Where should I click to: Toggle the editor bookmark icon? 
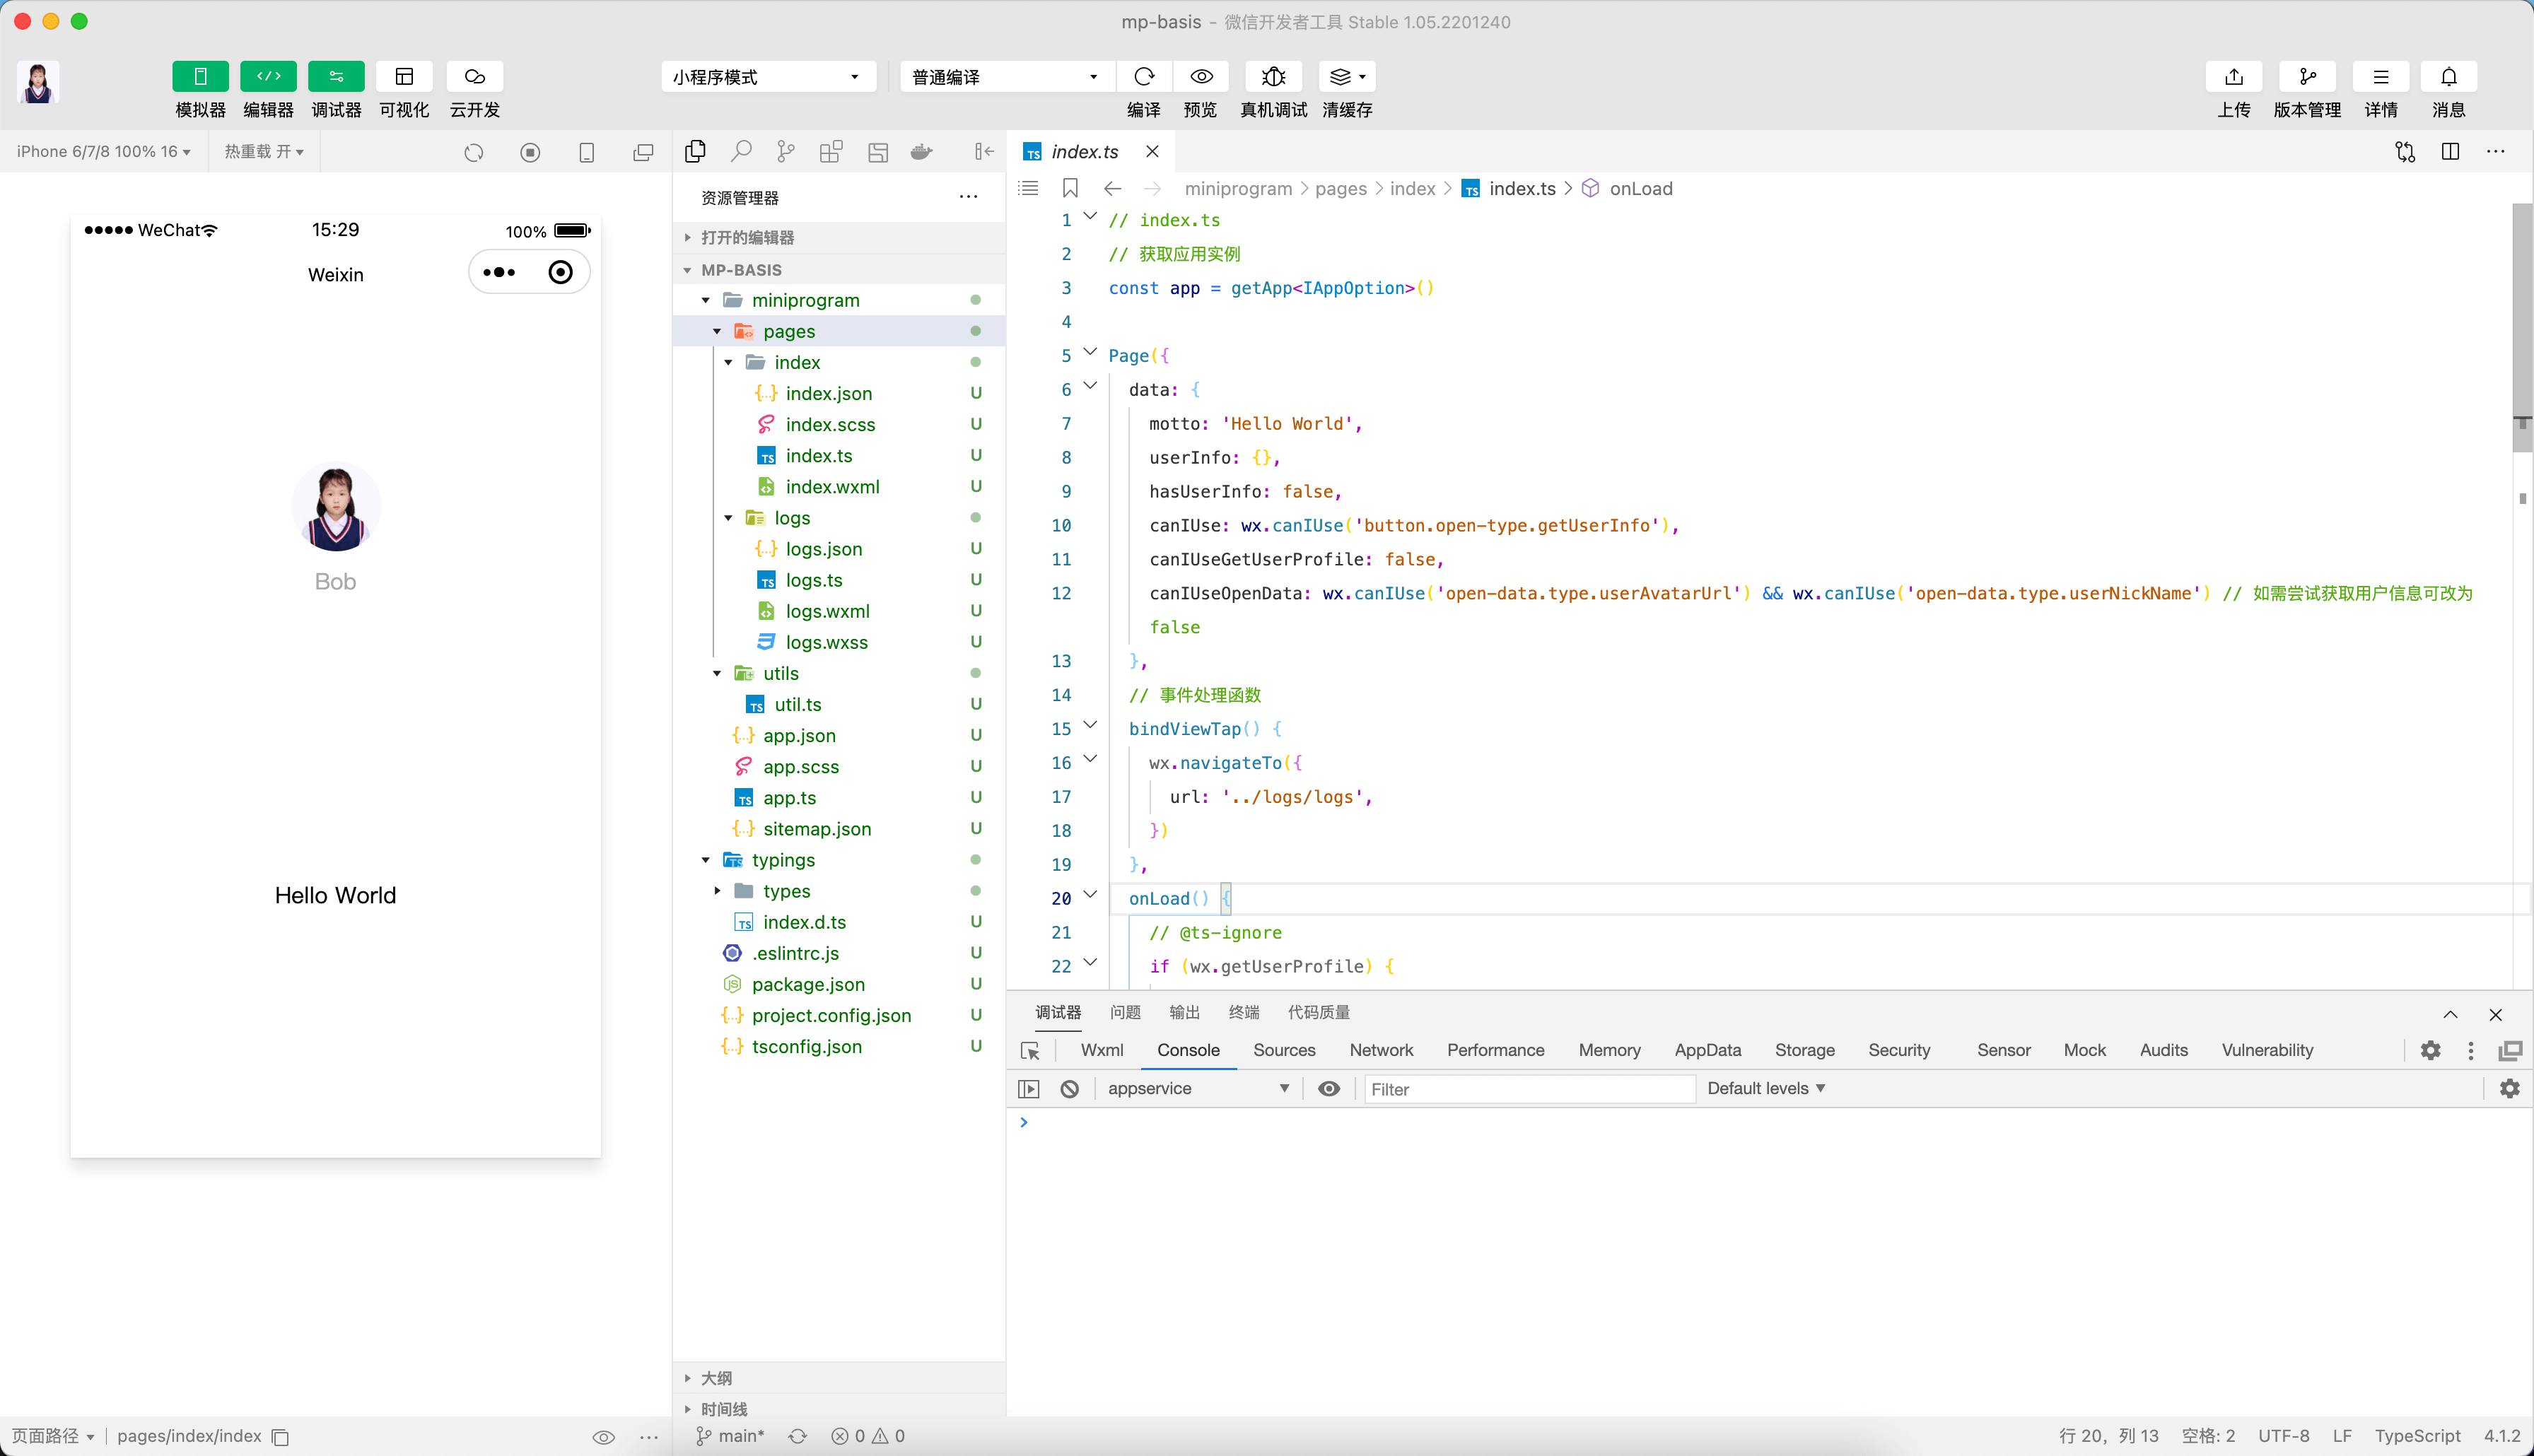point(1070,188)
